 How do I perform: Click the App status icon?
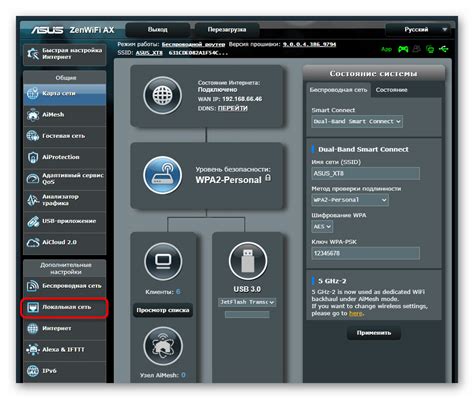[386, 49]
